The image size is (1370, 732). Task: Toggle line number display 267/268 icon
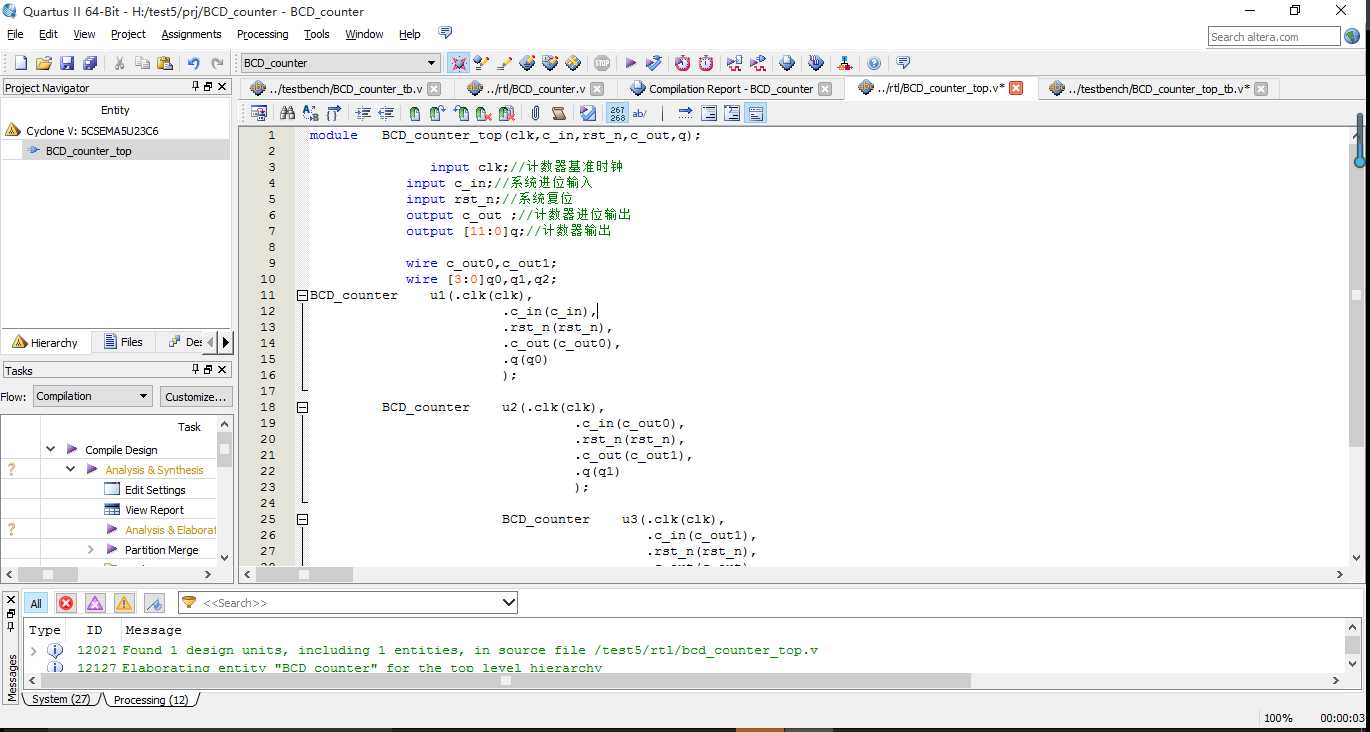point(617,113)
